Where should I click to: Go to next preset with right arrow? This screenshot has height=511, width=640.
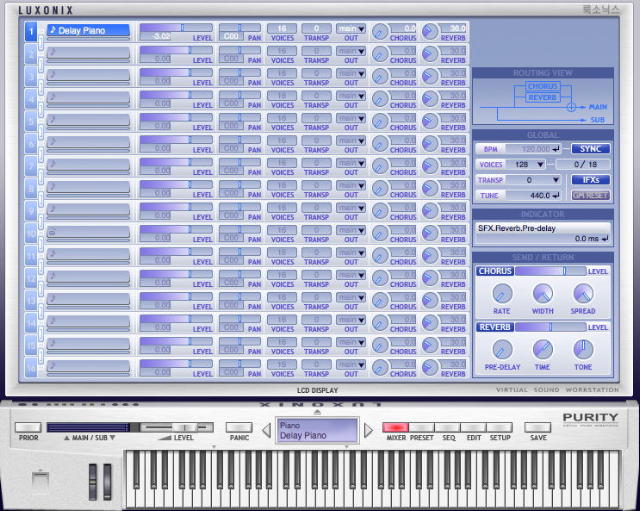[x=368, y=430]
